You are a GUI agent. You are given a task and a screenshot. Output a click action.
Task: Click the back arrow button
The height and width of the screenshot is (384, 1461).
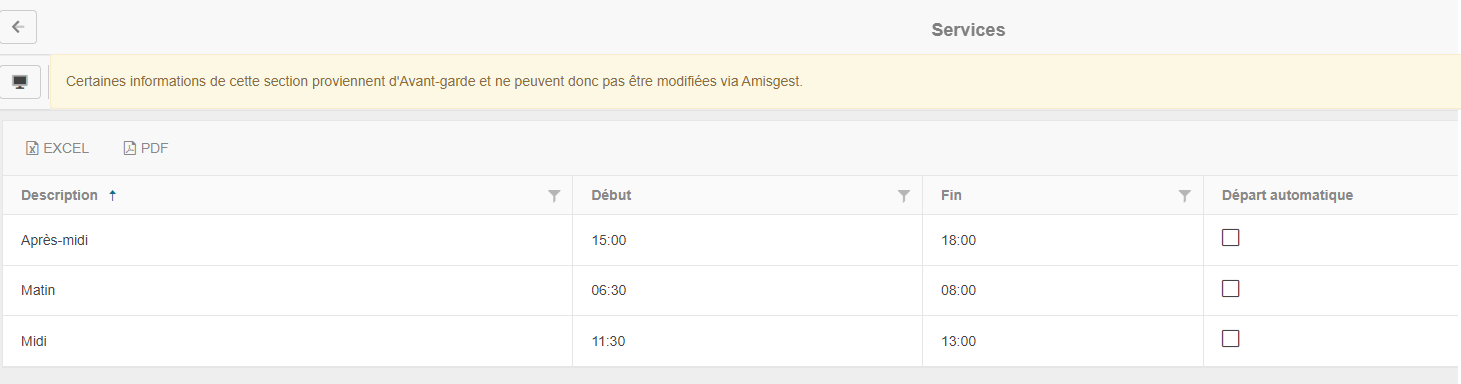click(18, 27)
